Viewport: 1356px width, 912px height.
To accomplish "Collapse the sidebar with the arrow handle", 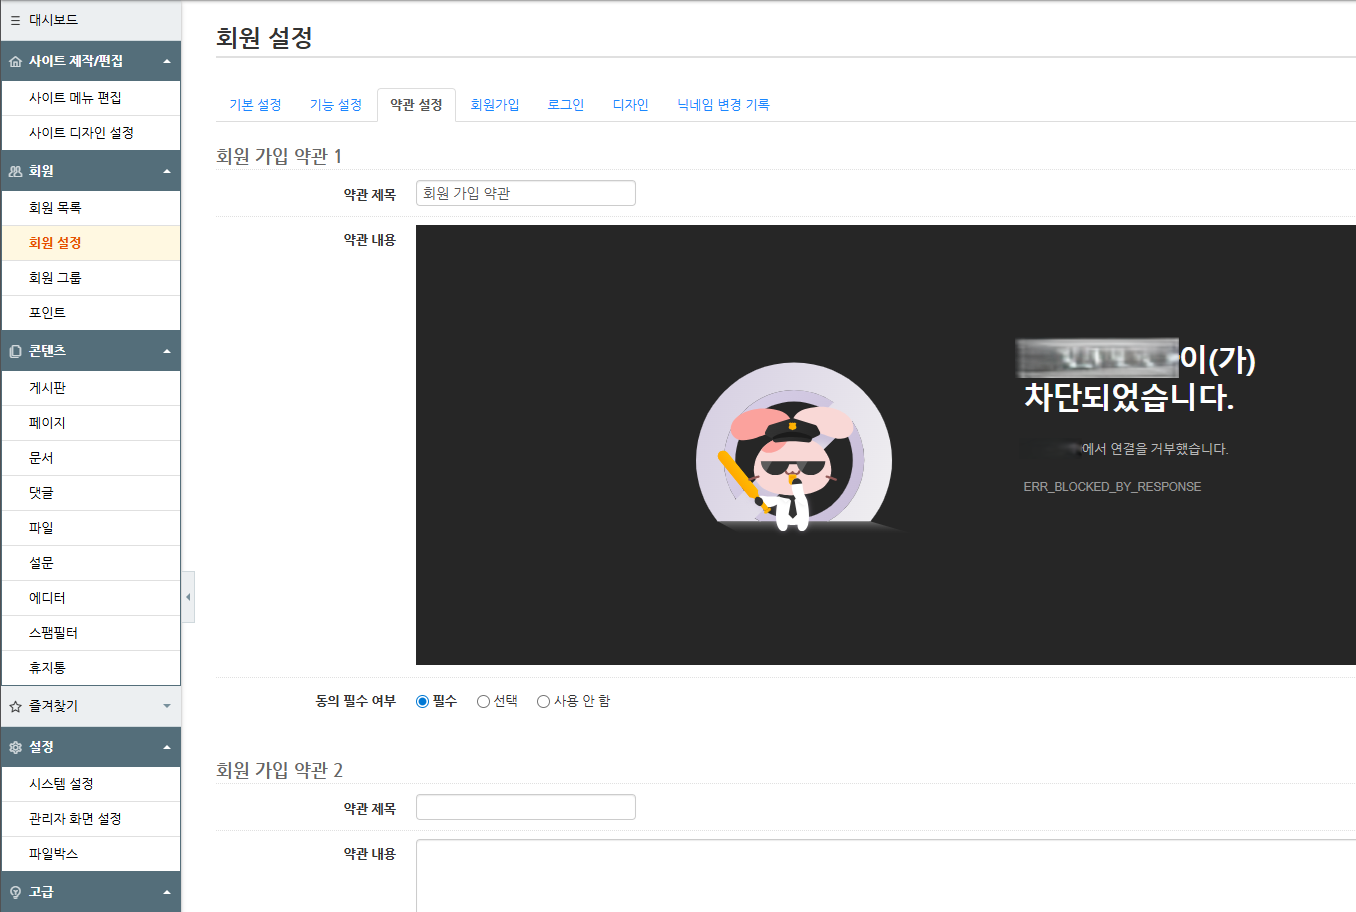I will pyautogui.click(x=188, y=597).
